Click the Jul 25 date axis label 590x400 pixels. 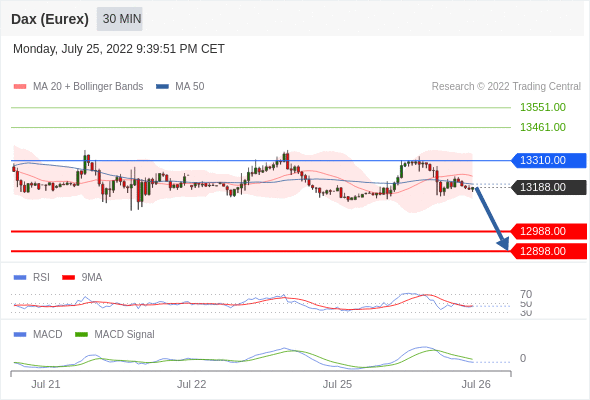click(x=337, y=384)
